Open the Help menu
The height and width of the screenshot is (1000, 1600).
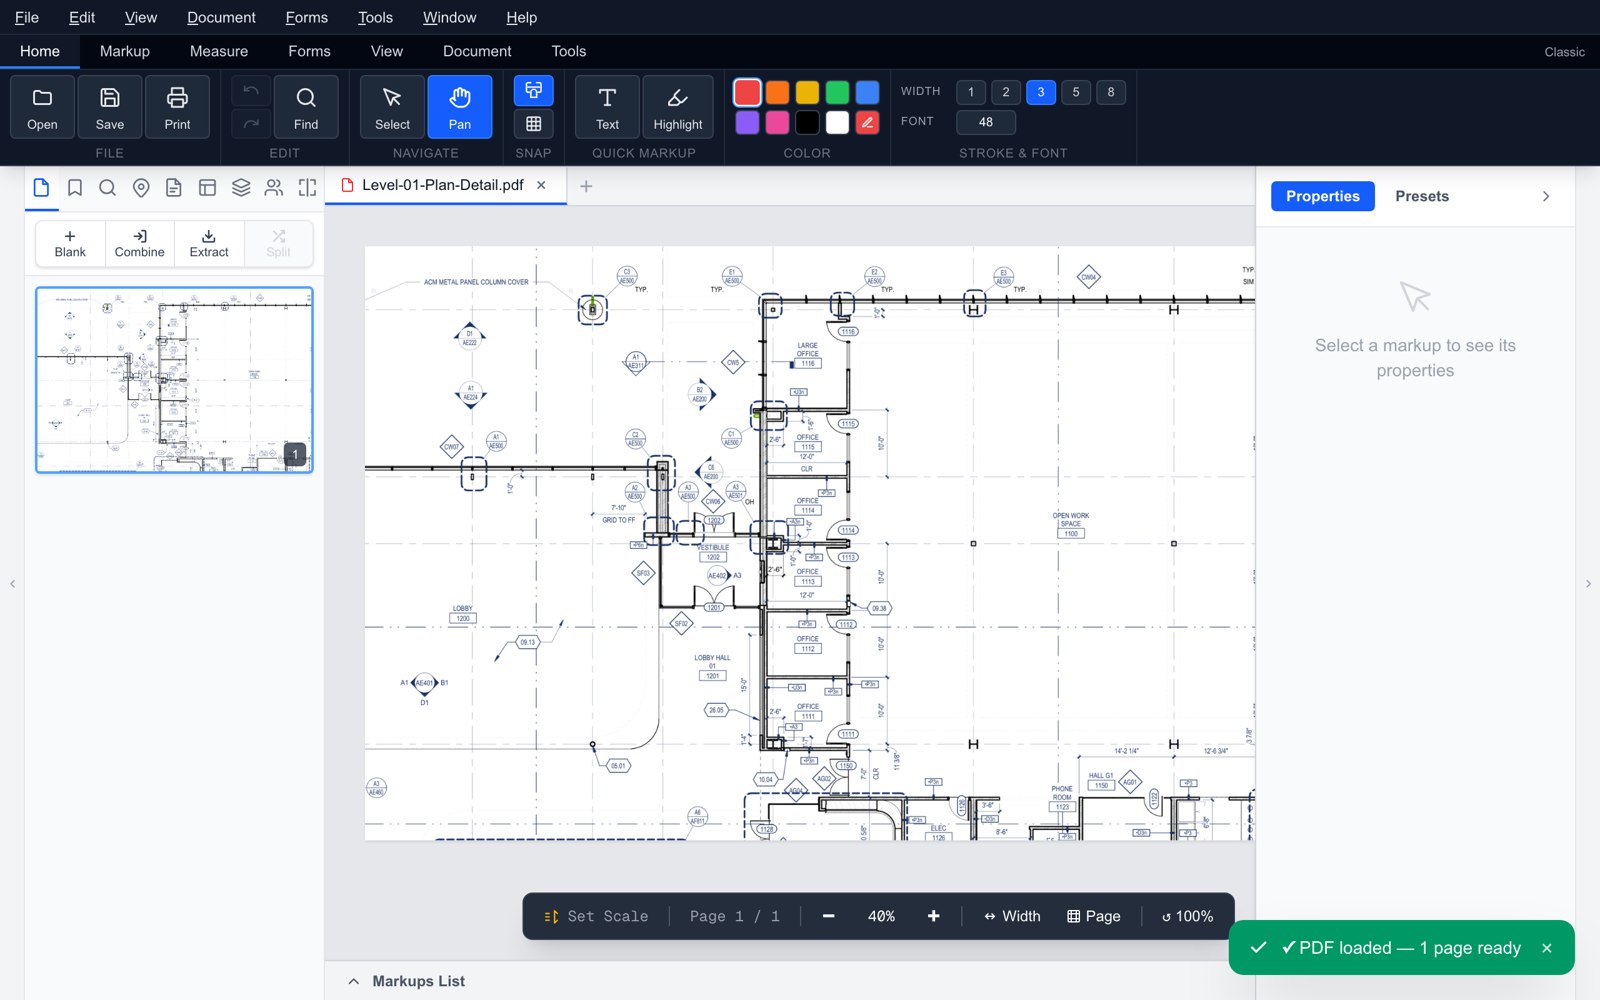click(521, 17)
